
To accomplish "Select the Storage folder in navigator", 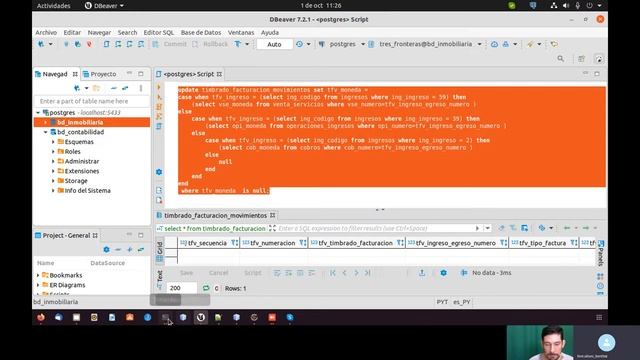I will point(76,181).
